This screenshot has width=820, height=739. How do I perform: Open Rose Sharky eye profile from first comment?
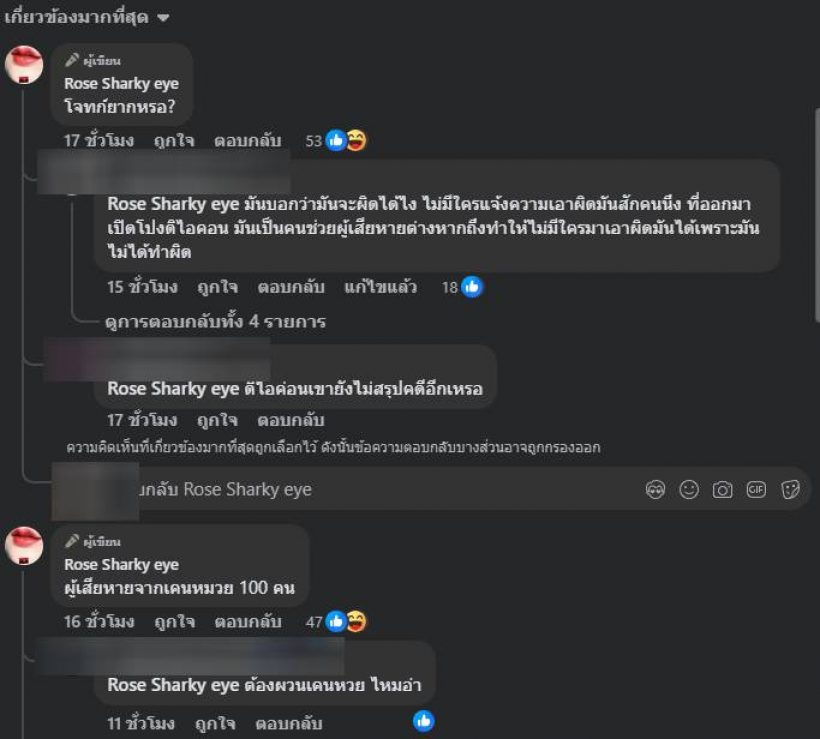click(x=121, y=84)
